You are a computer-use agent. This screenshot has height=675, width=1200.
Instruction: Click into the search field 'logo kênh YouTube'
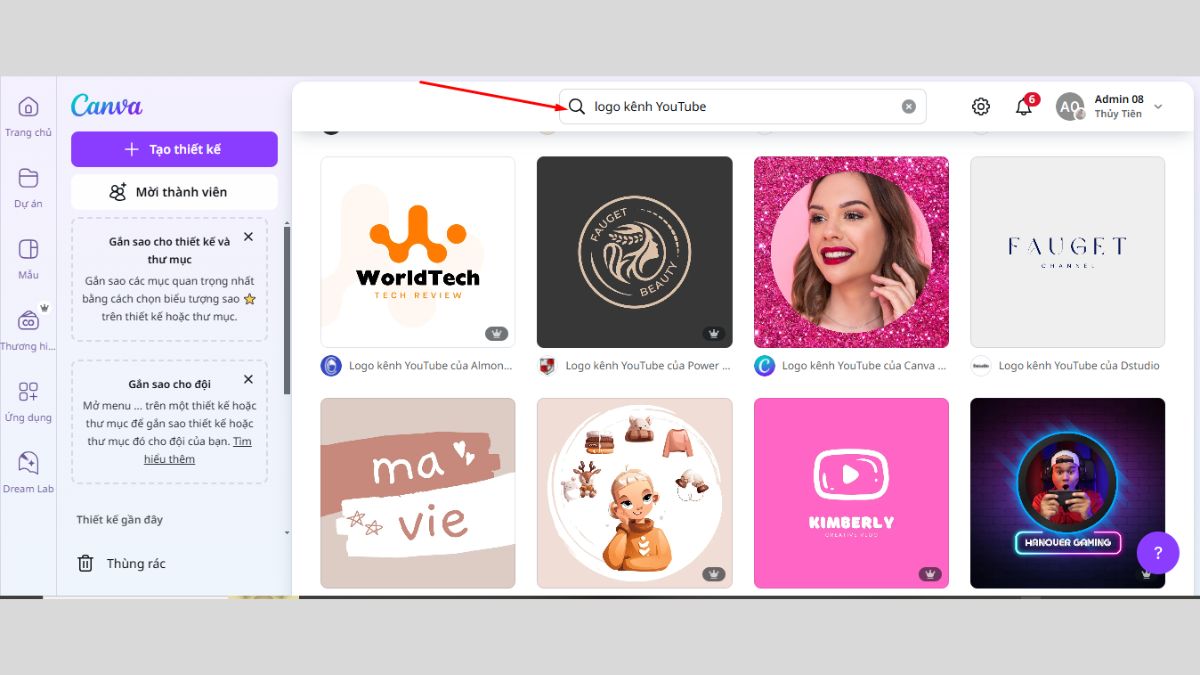743,106
